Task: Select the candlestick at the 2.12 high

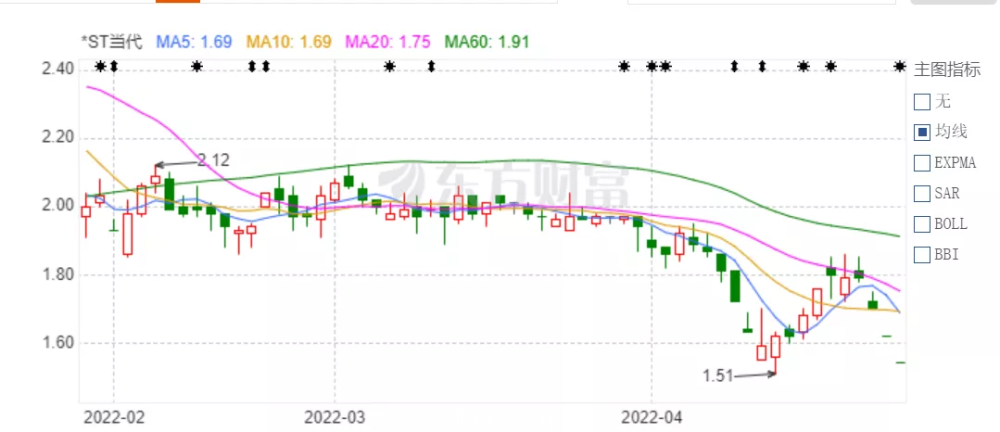Action: click(155, 179)
